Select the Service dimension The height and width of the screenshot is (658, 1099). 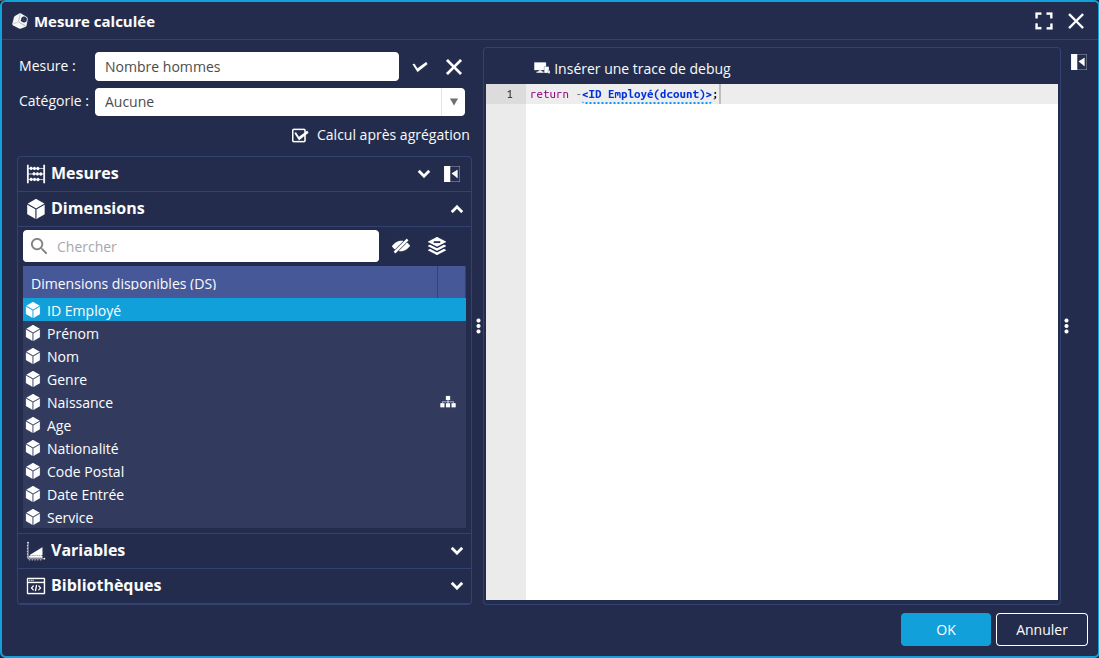coord(70,518)
